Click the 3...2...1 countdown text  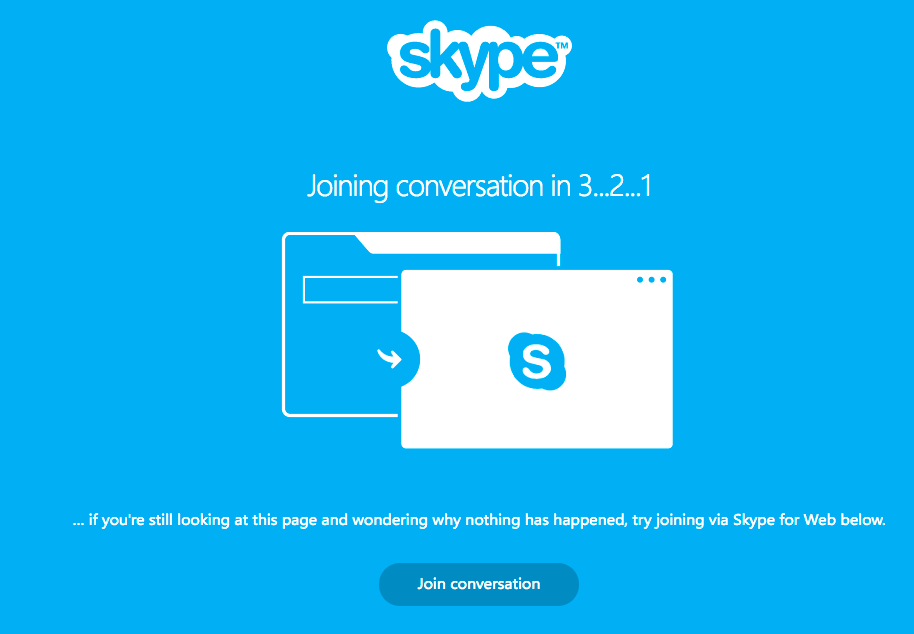click(615, 186)
